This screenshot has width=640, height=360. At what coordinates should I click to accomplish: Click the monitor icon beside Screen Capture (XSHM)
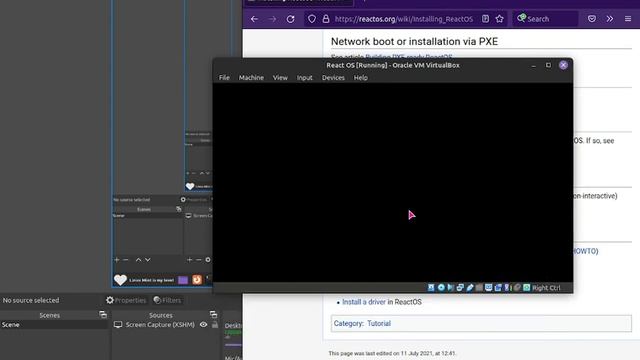118,325
